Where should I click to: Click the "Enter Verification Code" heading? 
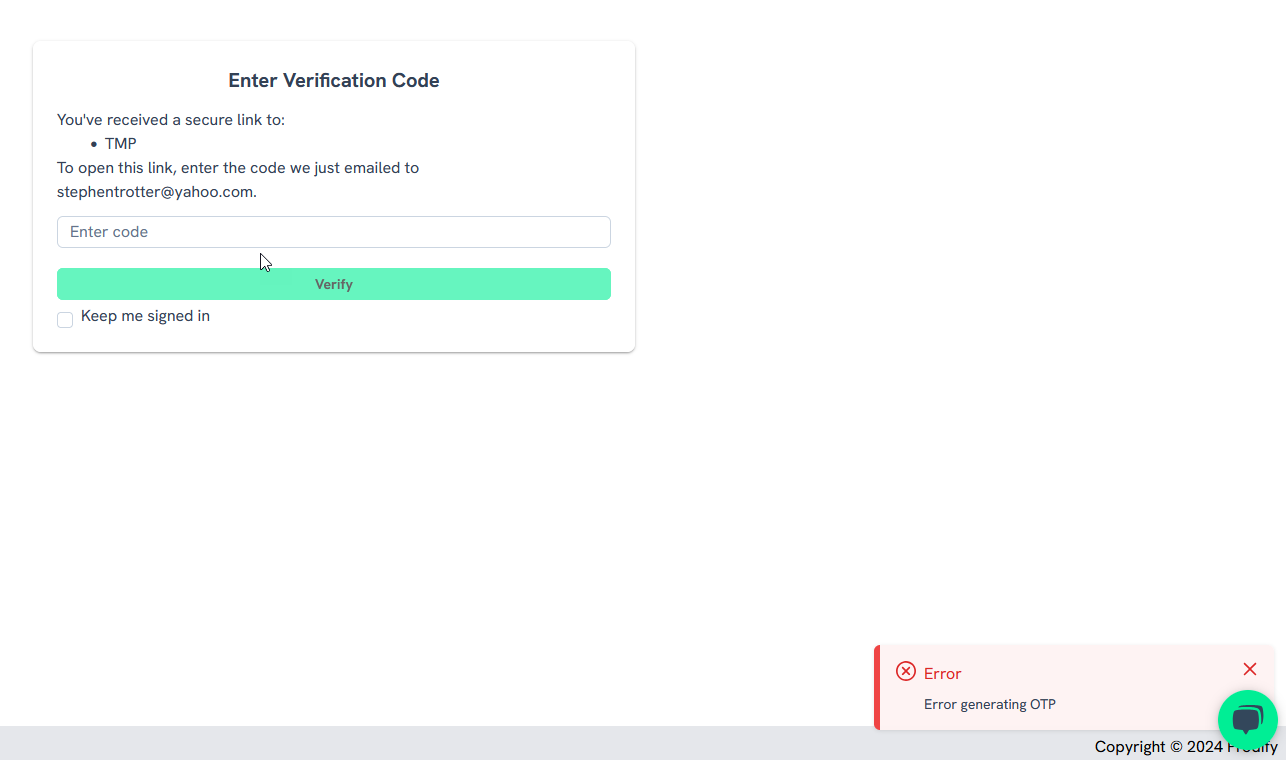[333, 81]
